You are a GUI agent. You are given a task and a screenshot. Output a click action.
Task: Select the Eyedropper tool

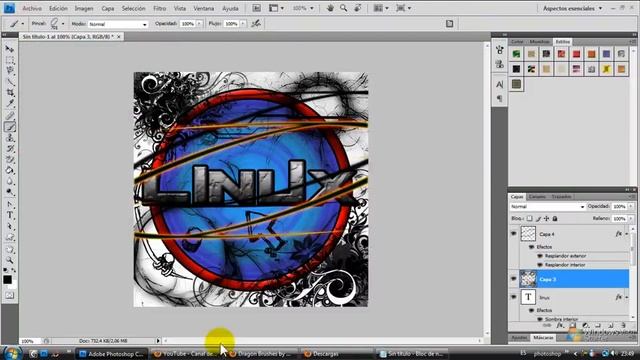tap(9, 103)
